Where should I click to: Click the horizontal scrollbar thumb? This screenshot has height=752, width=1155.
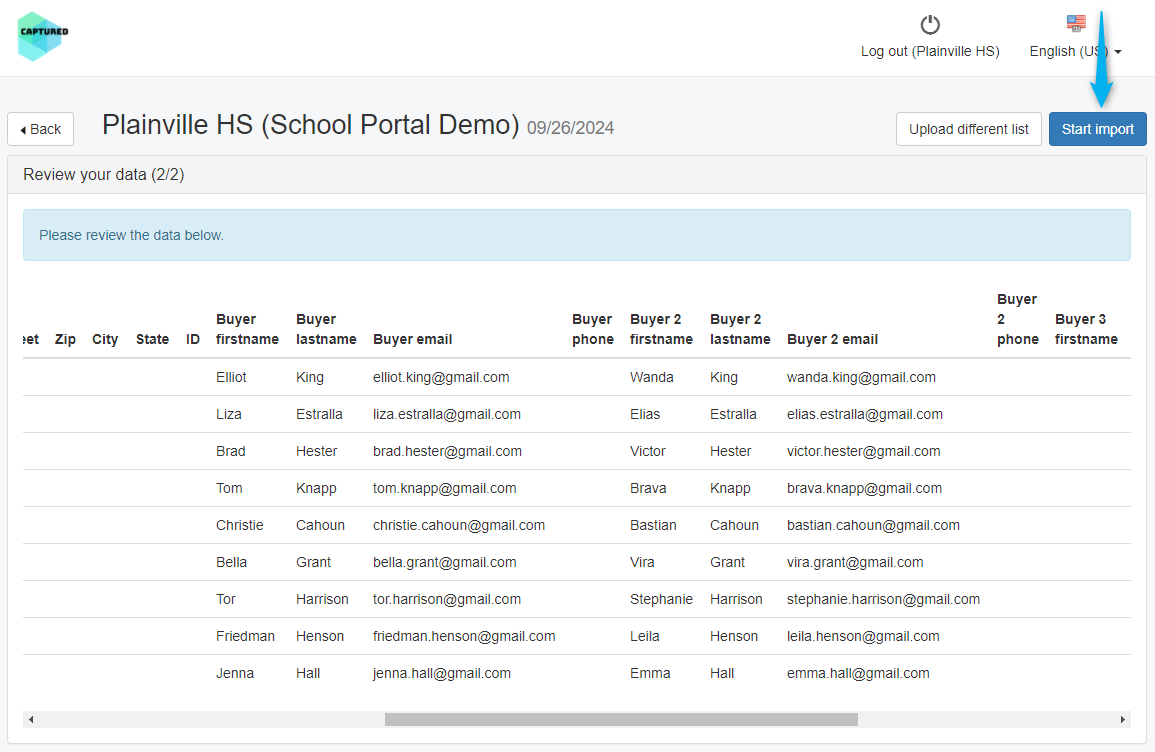pyautogui.click(x=621, y=719)
